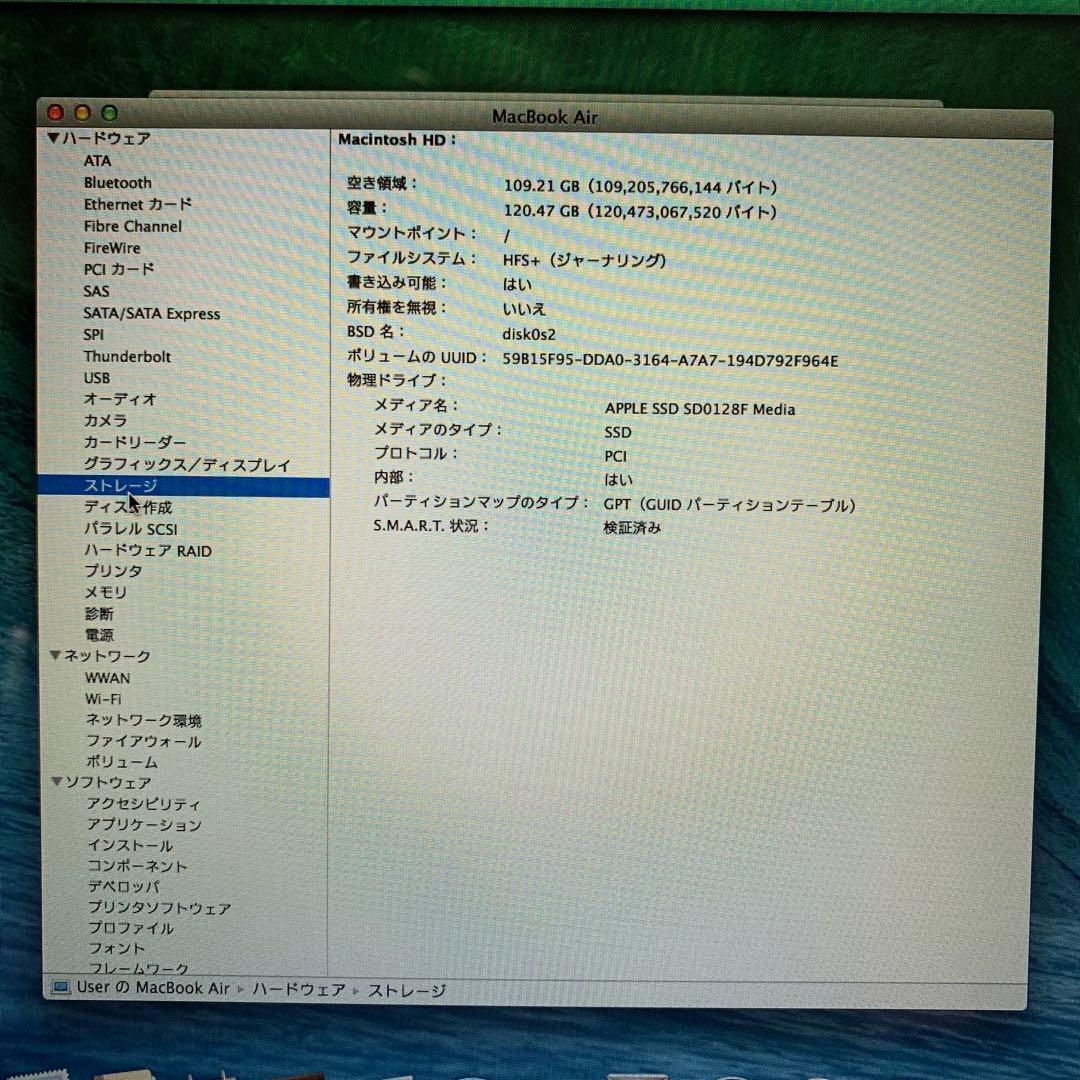1080x1080 pixels.
Task: Select USB in the sidebar
Action: pyautogui.click(x=98, y=377)
